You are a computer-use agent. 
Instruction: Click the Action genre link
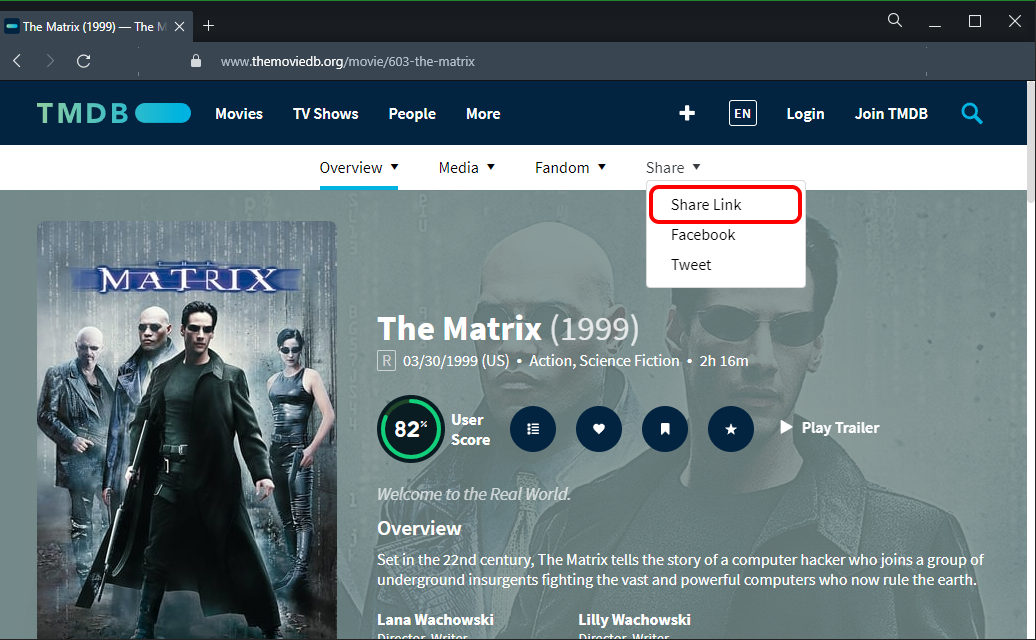tap(550, 361)
